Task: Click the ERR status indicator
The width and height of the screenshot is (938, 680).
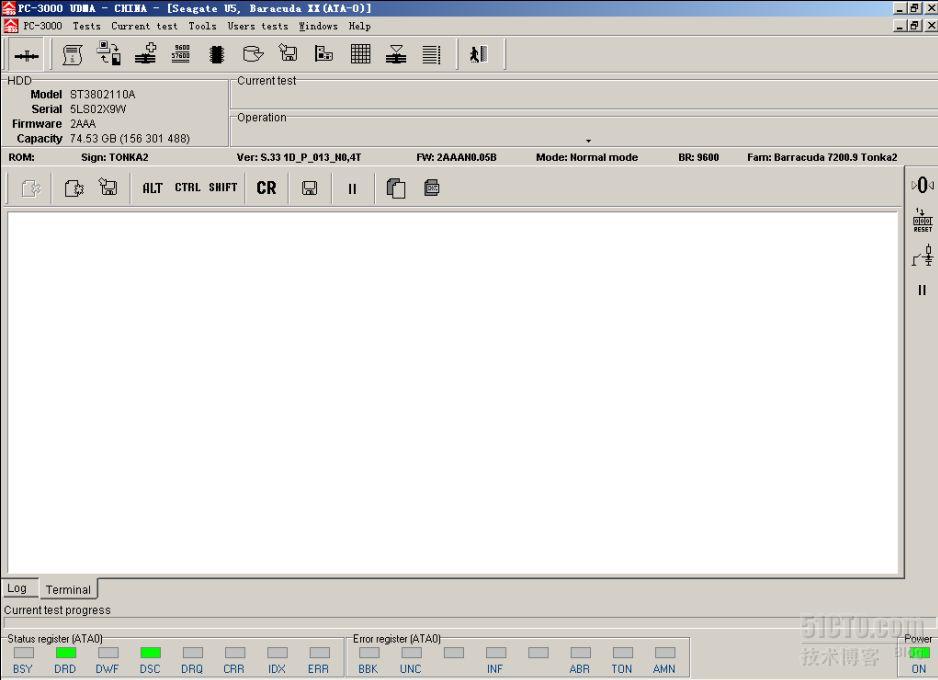Action: tap(320, 652)
